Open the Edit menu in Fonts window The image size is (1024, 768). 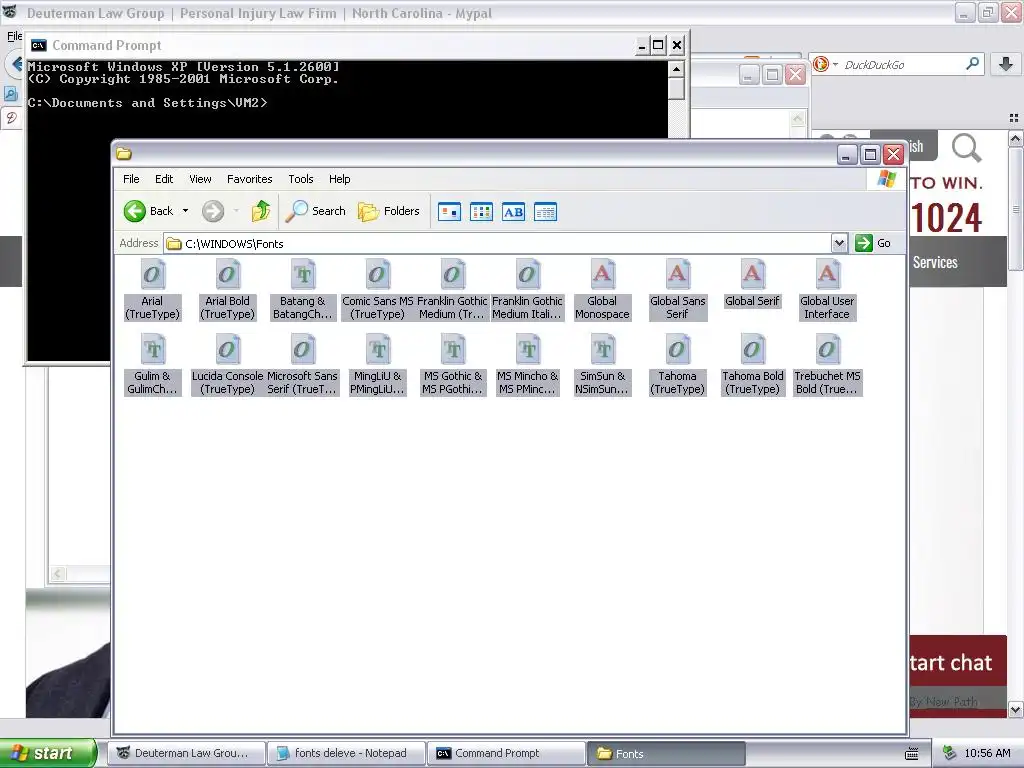(x=164, y=179)
